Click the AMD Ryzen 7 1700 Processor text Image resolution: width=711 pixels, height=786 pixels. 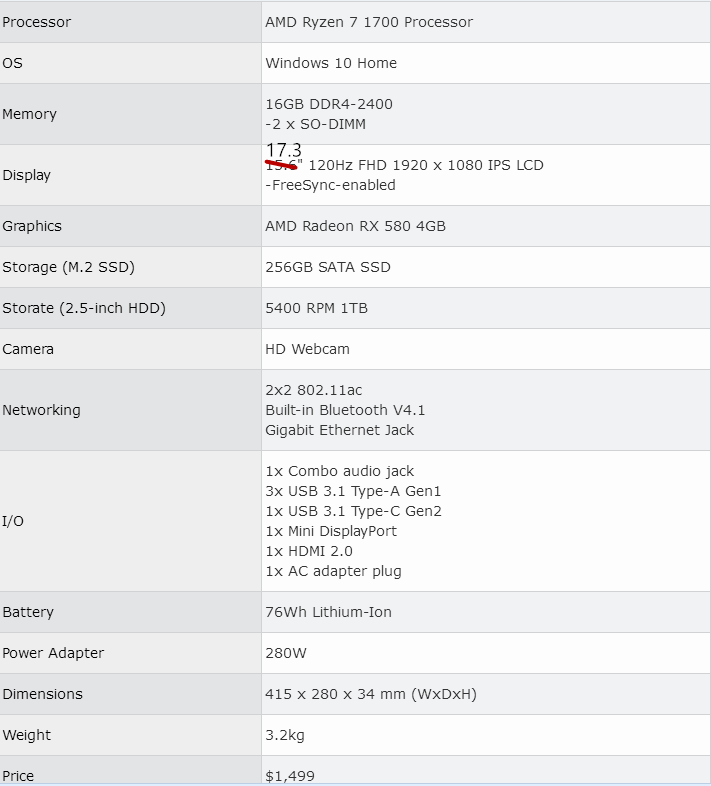coord(369,22)
